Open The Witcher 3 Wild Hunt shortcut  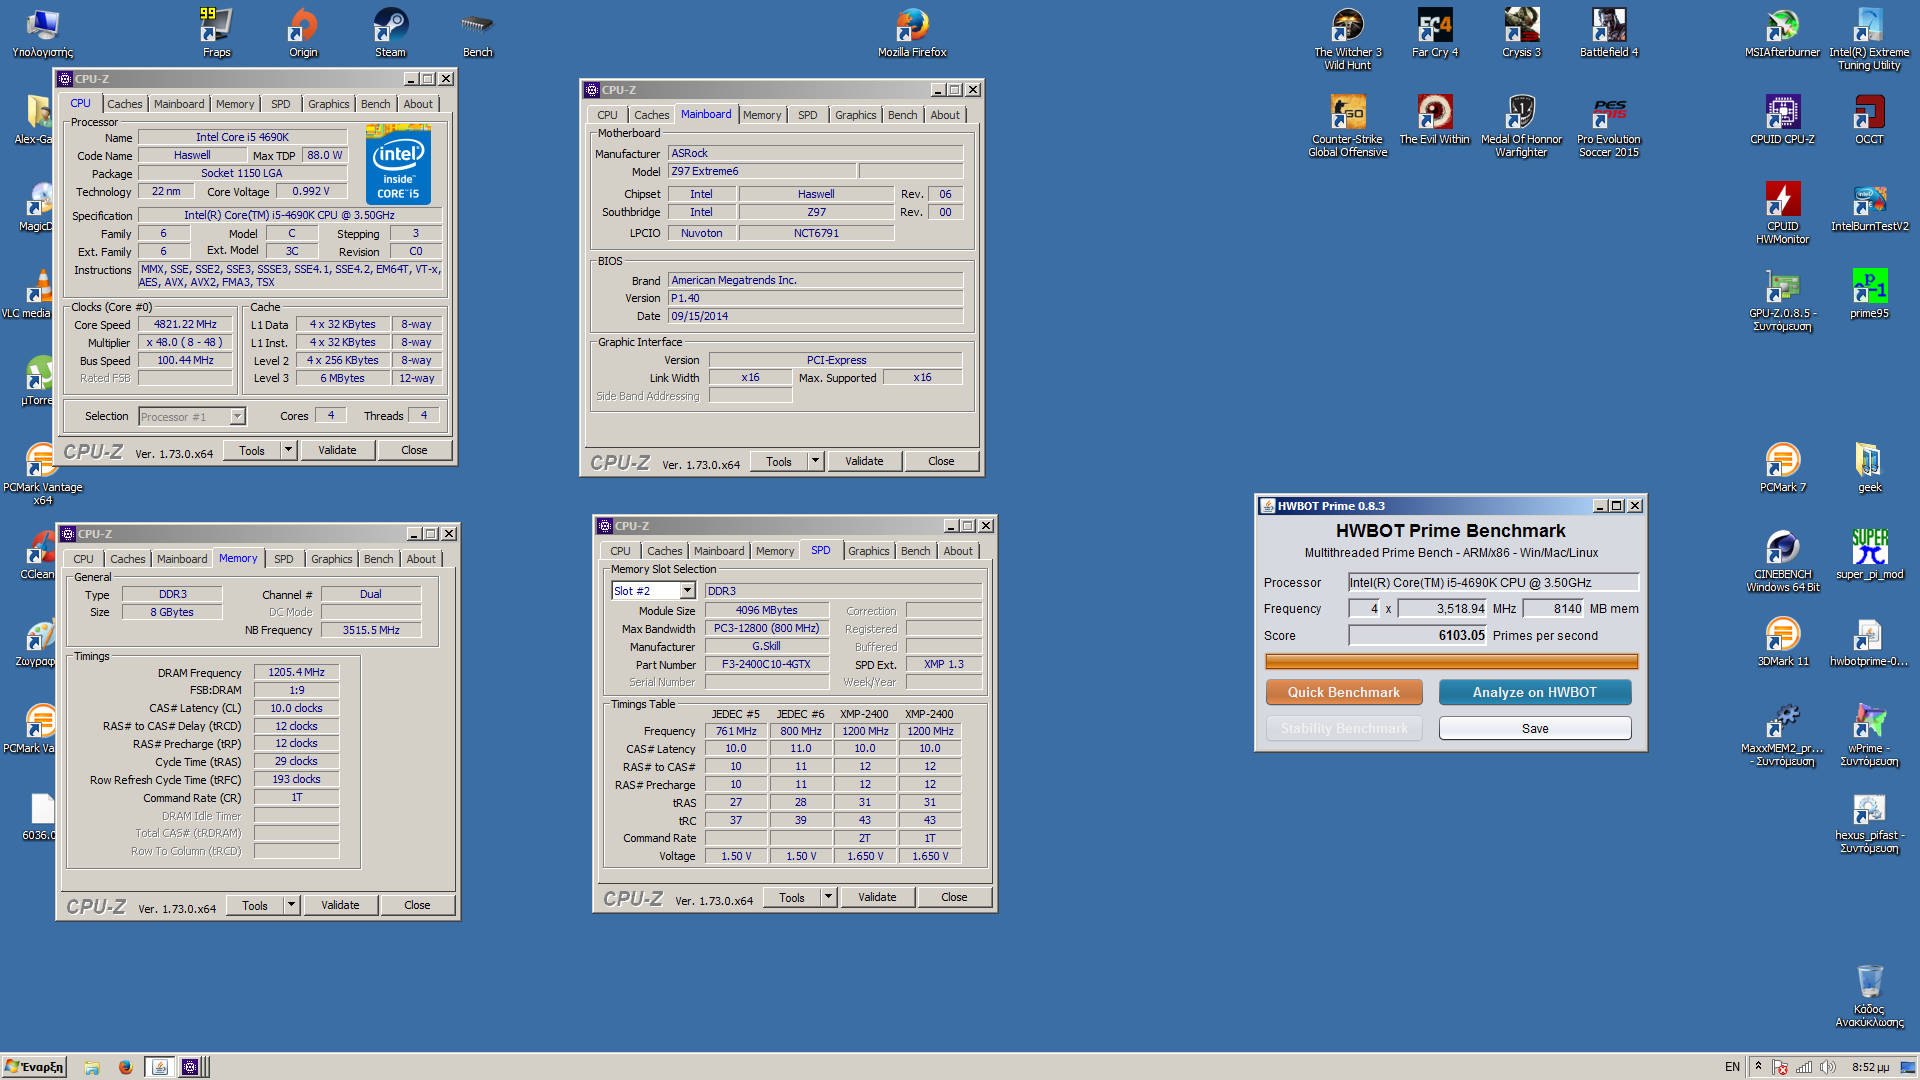[1348, 38]
